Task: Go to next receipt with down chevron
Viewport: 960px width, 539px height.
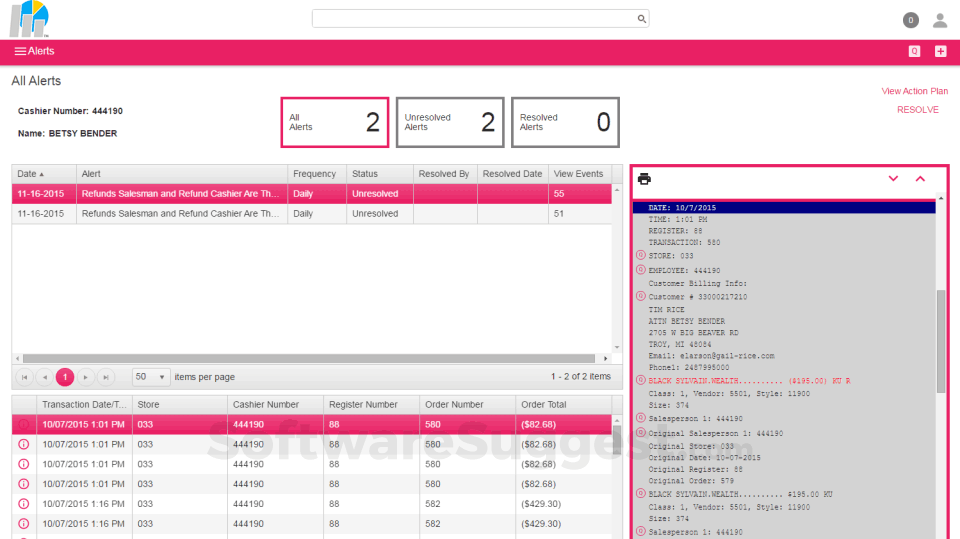Action: point(893,179)
